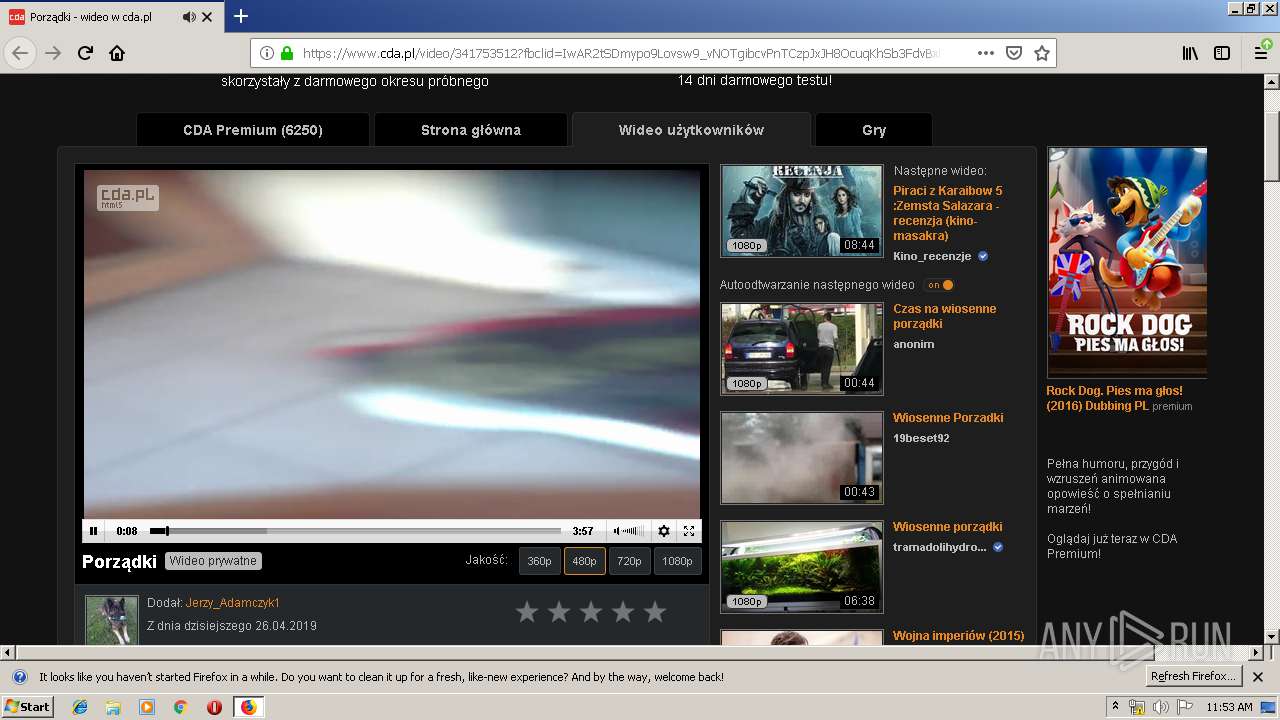This screenshot has height=720, width=1280.
Task: Select 360p video quality
Action: 539,561
